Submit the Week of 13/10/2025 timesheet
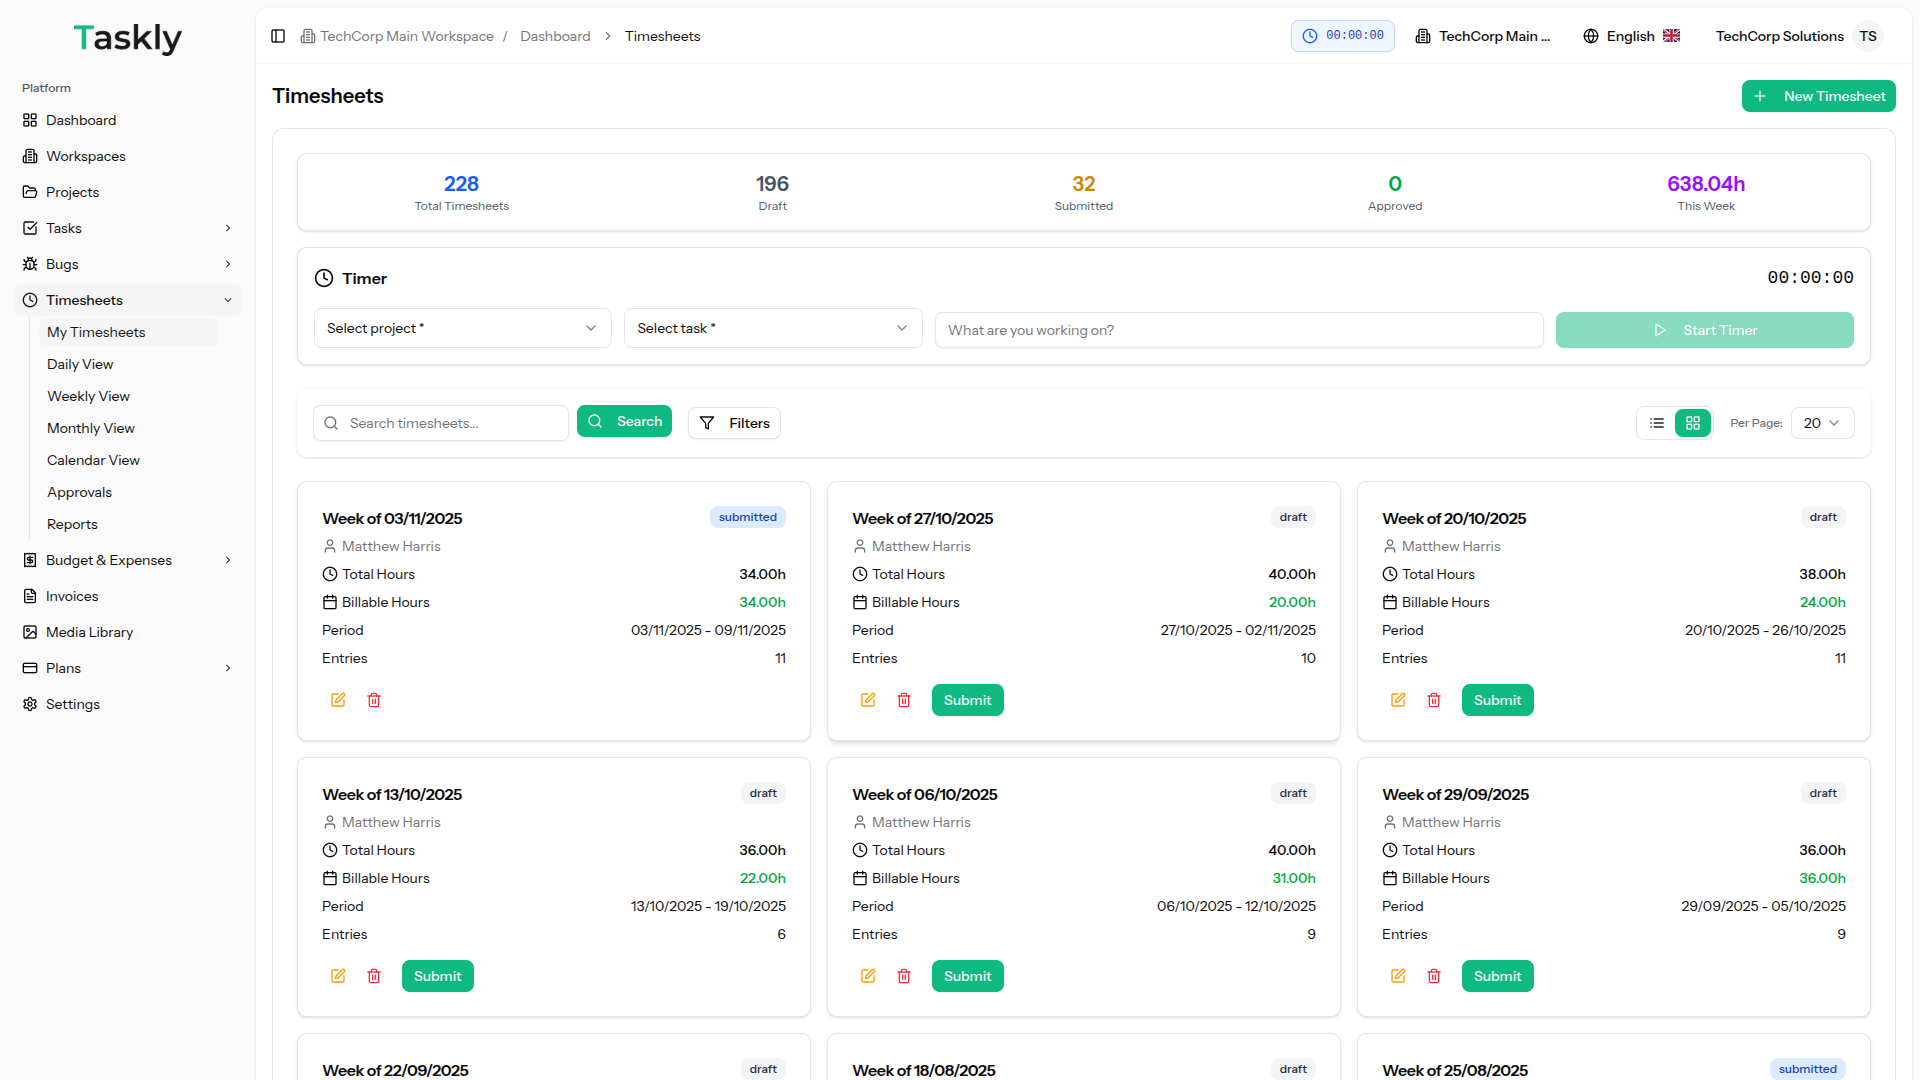Viewport: 1920px width, 1080px height. [437, 976]
